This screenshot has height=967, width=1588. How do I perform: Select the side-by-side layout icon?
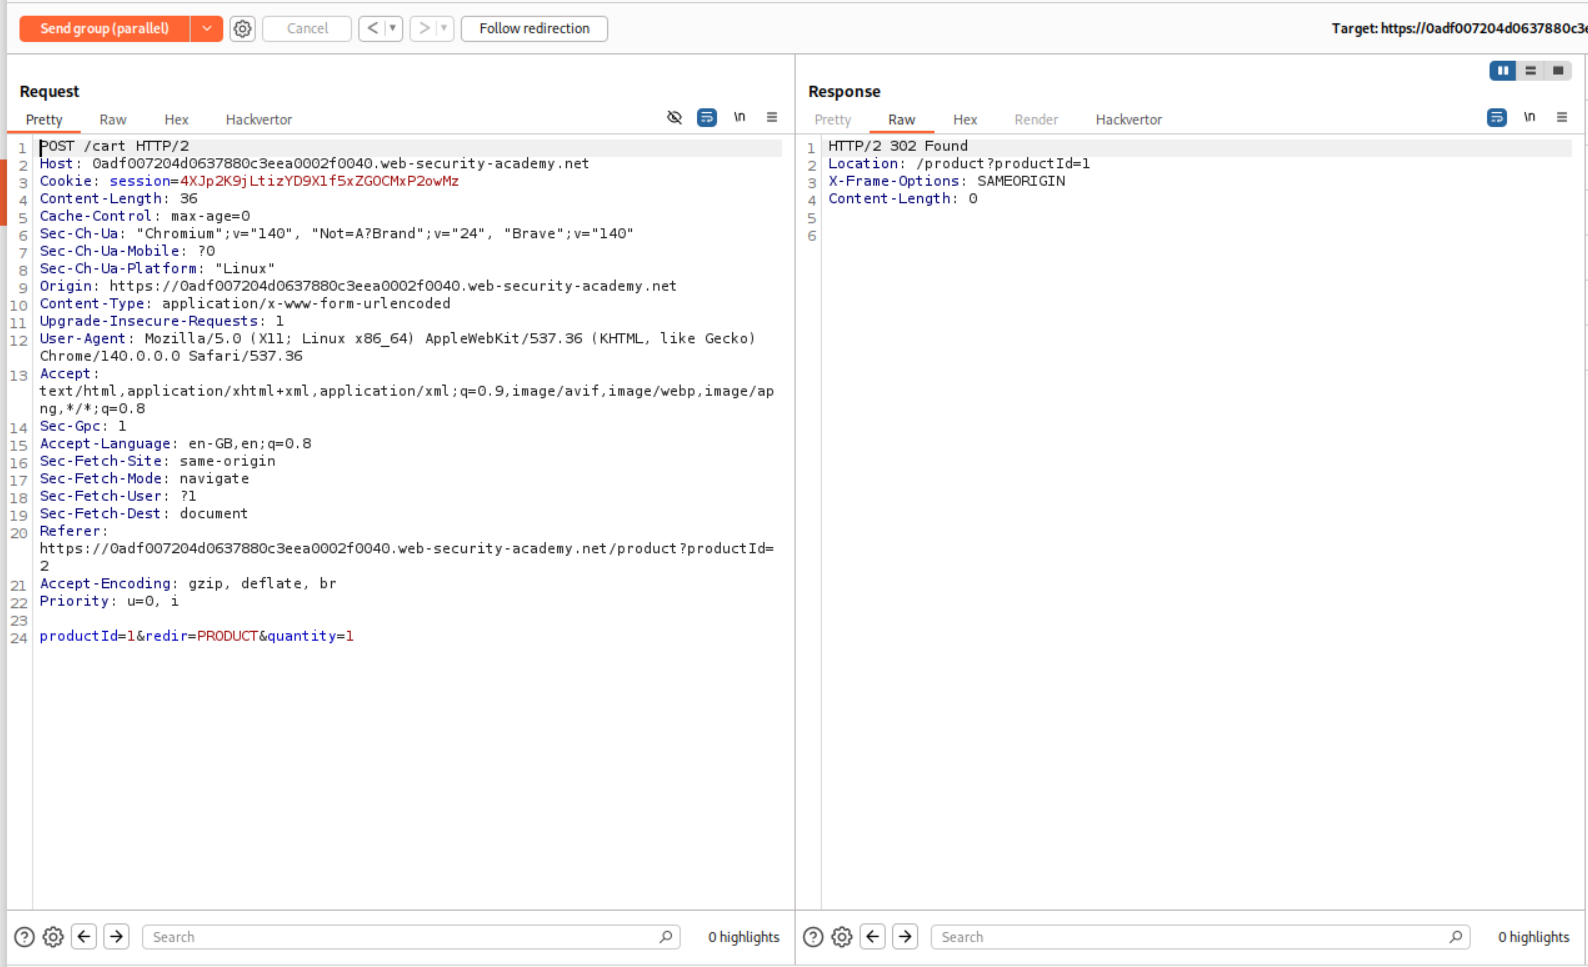(x=1502, y=70)
